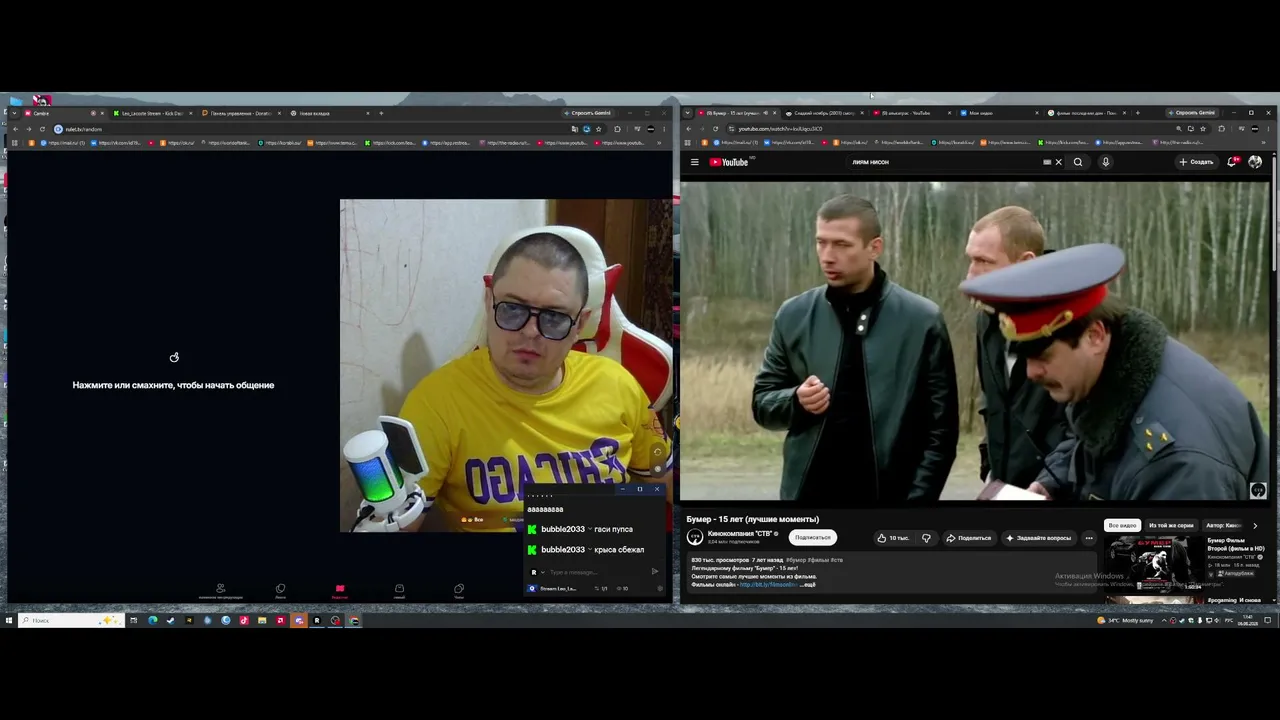
Task: Open a new tab in the rulet.tv window
Action: pos(381,113)
